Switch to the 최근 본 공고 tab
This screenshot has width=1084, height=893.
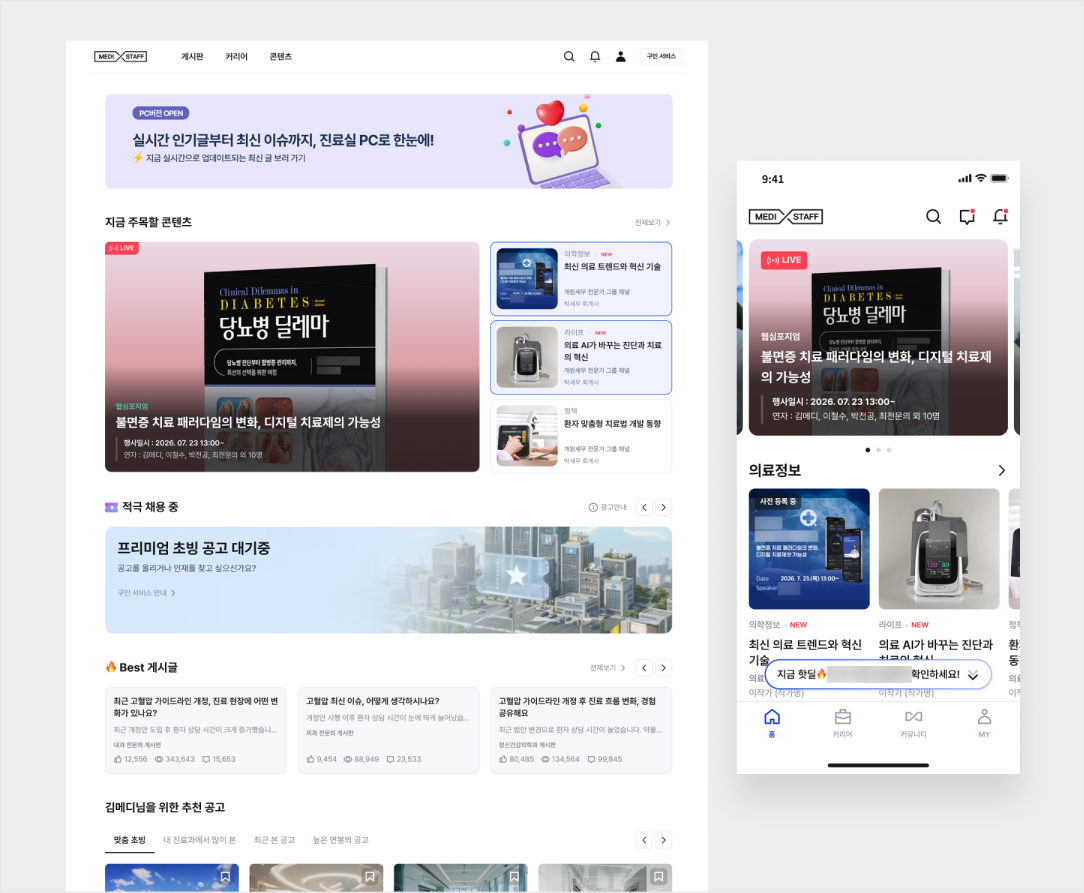[x=274, y=840]
